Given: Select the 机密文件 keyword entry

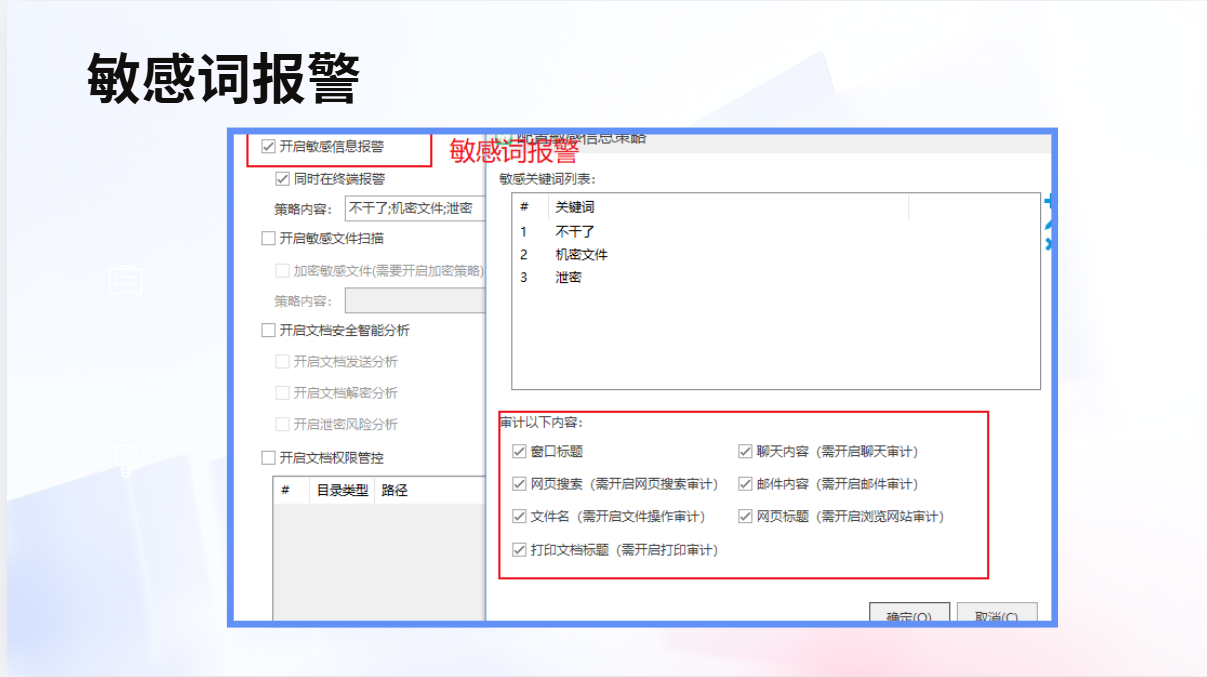Looking at the screenshot, I should 581,254.
